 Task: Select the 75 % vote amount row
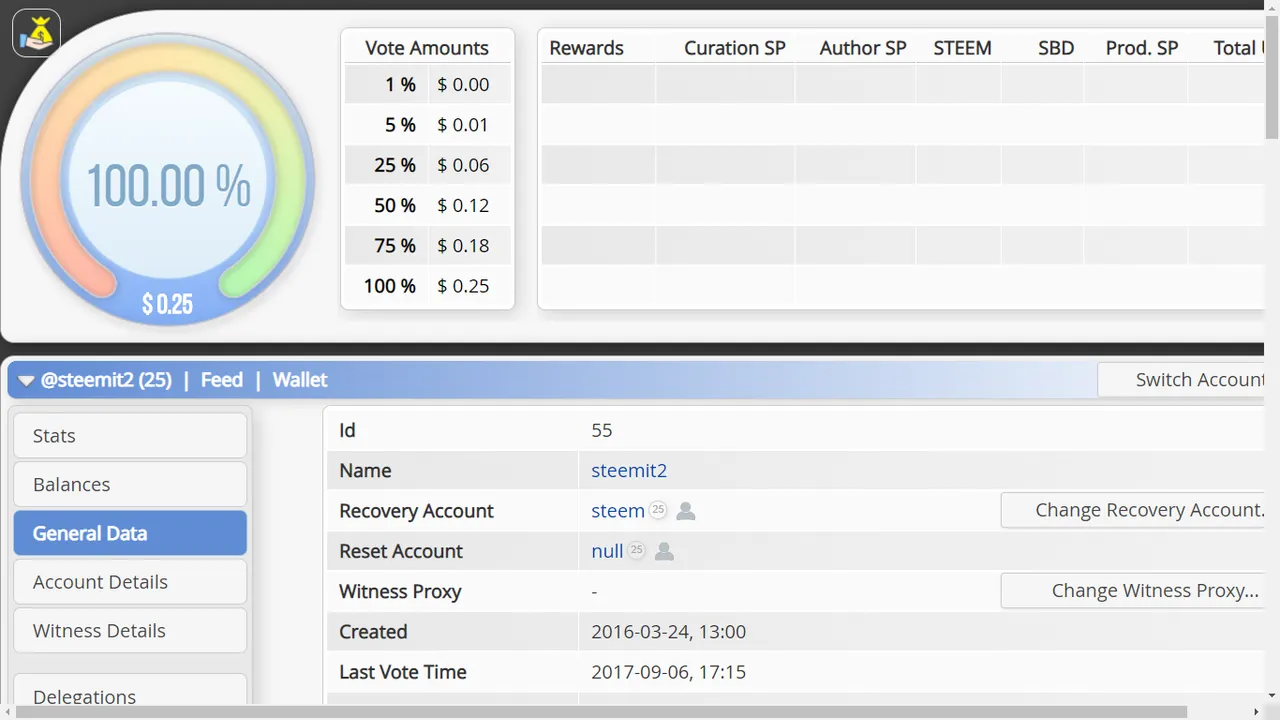(427, 246)
